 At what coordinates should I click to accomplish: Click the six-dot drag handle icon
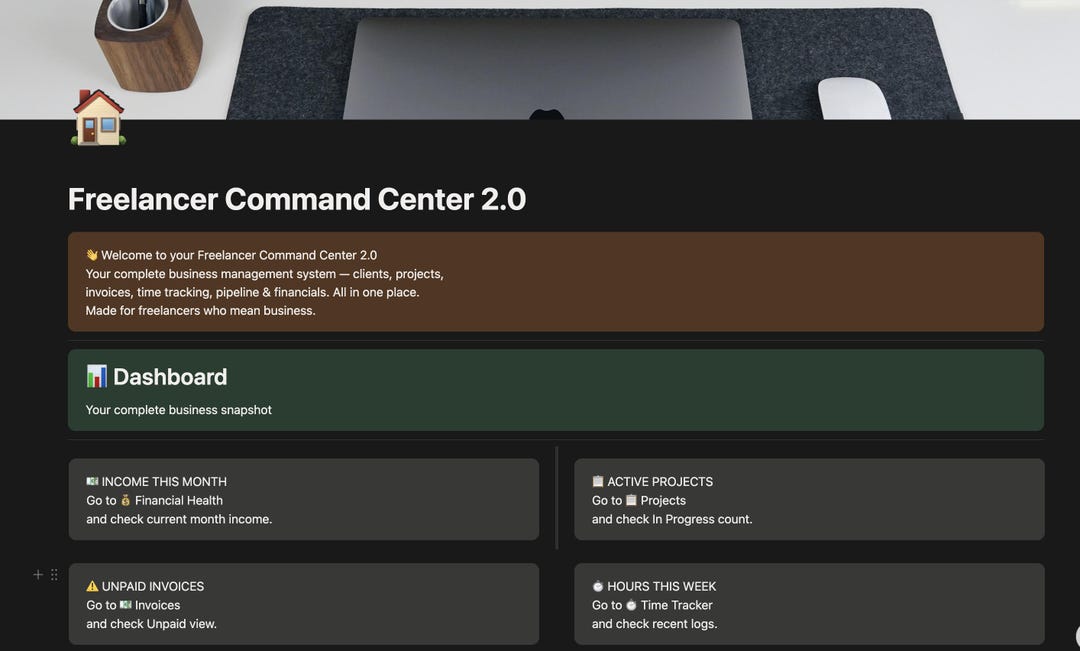(54, 575)
